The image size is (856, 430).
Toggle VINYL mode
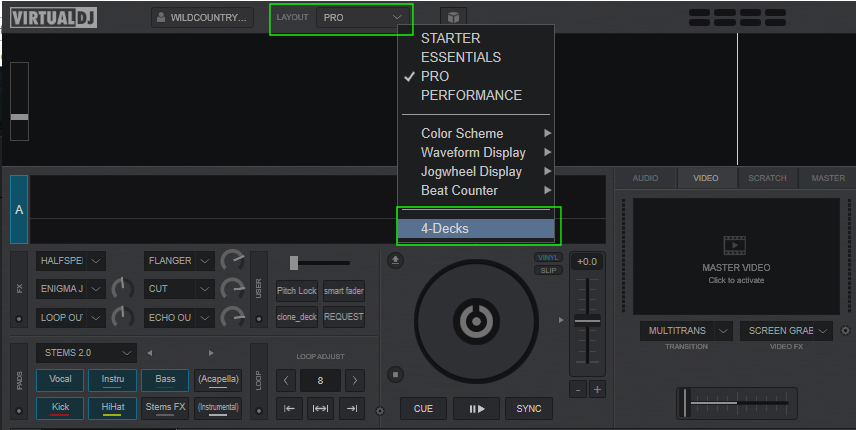(548, 258)
